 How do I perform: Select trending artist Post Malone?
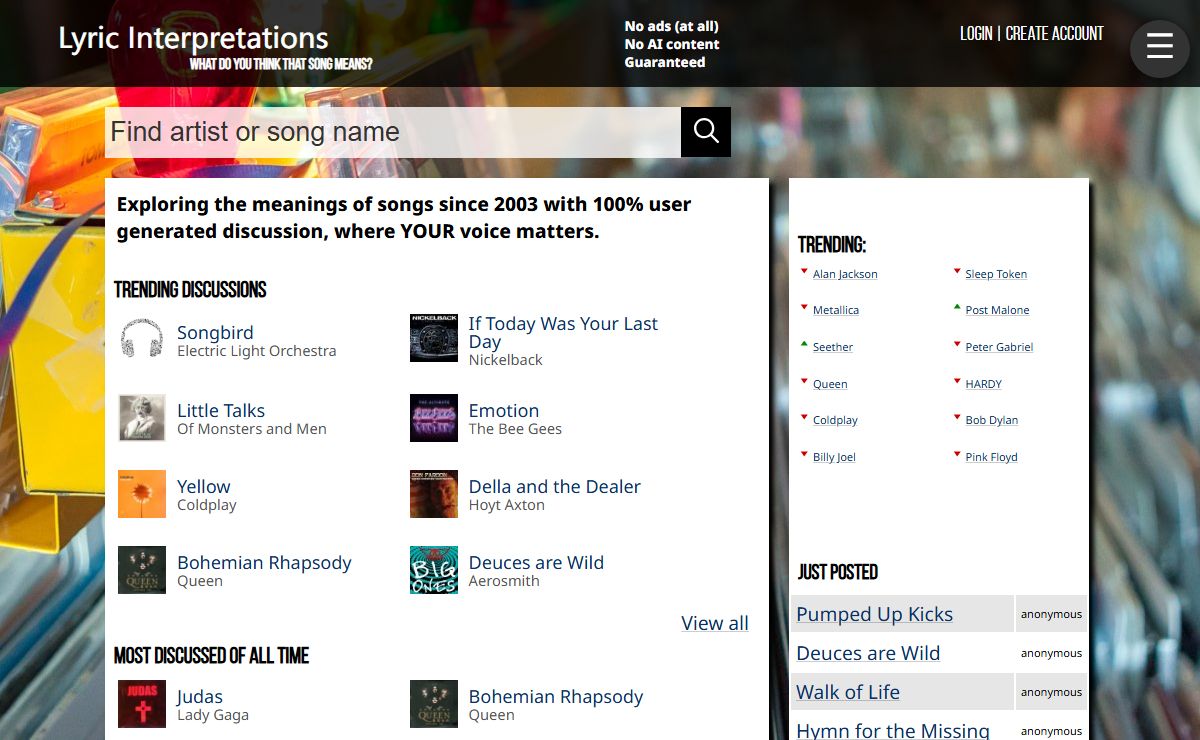pos(997,310)
